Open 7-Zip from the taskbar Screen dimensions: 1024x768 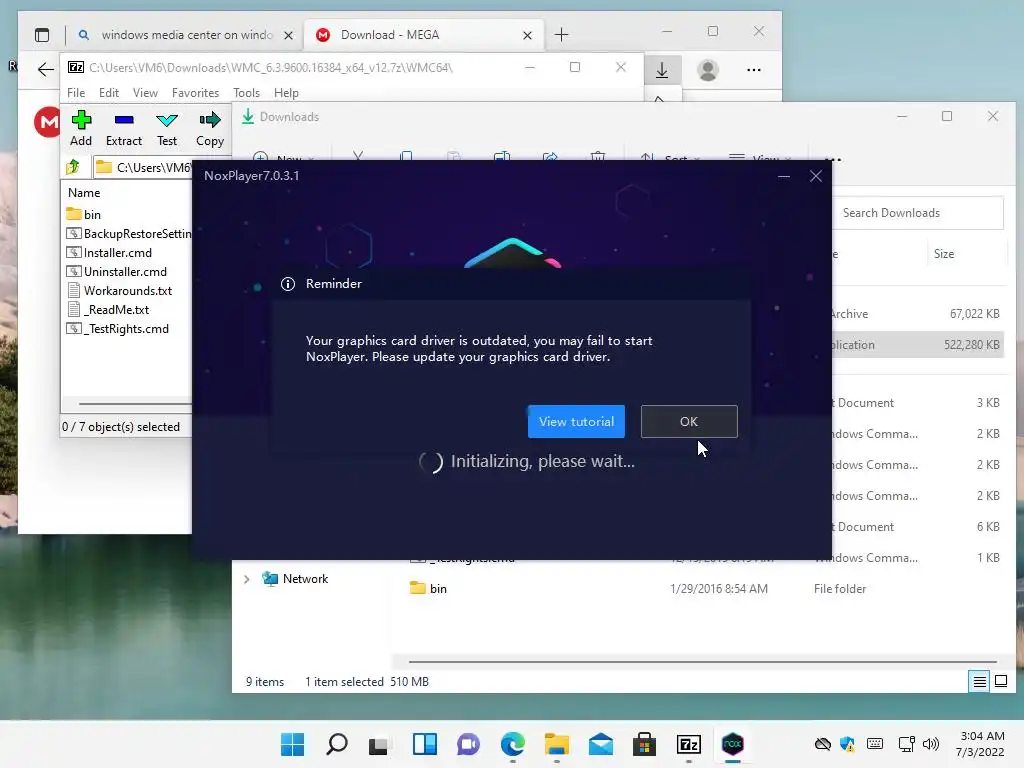click(689, 744)
